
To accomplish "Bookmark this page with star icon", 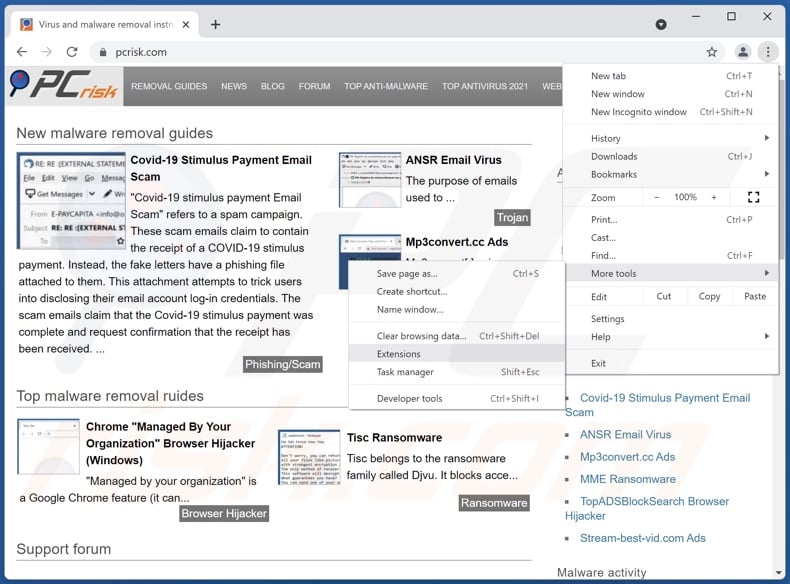I will point(712,52).
